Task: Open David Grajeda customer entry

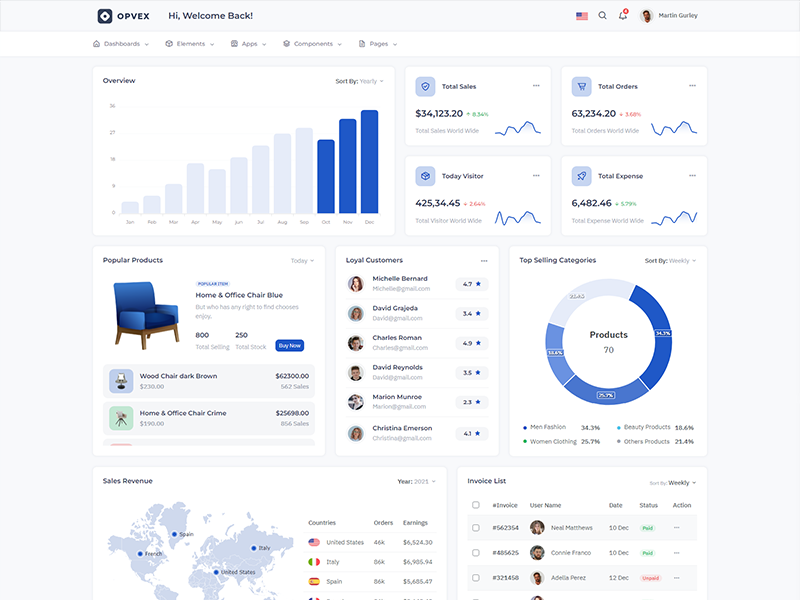Action: coord(417,313)
